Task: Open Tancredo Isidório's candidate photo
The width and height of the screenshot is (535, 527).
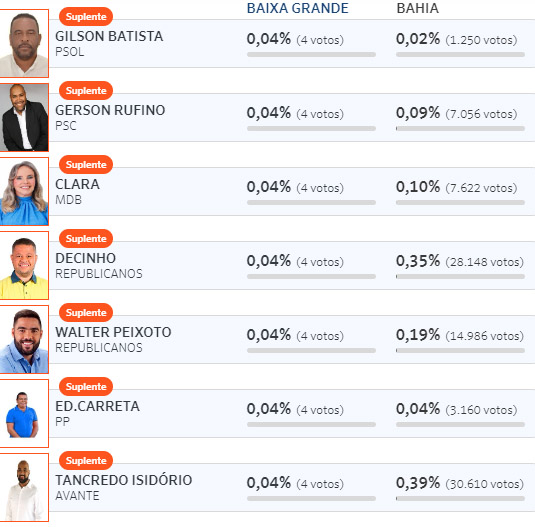Action: point(24,487)
